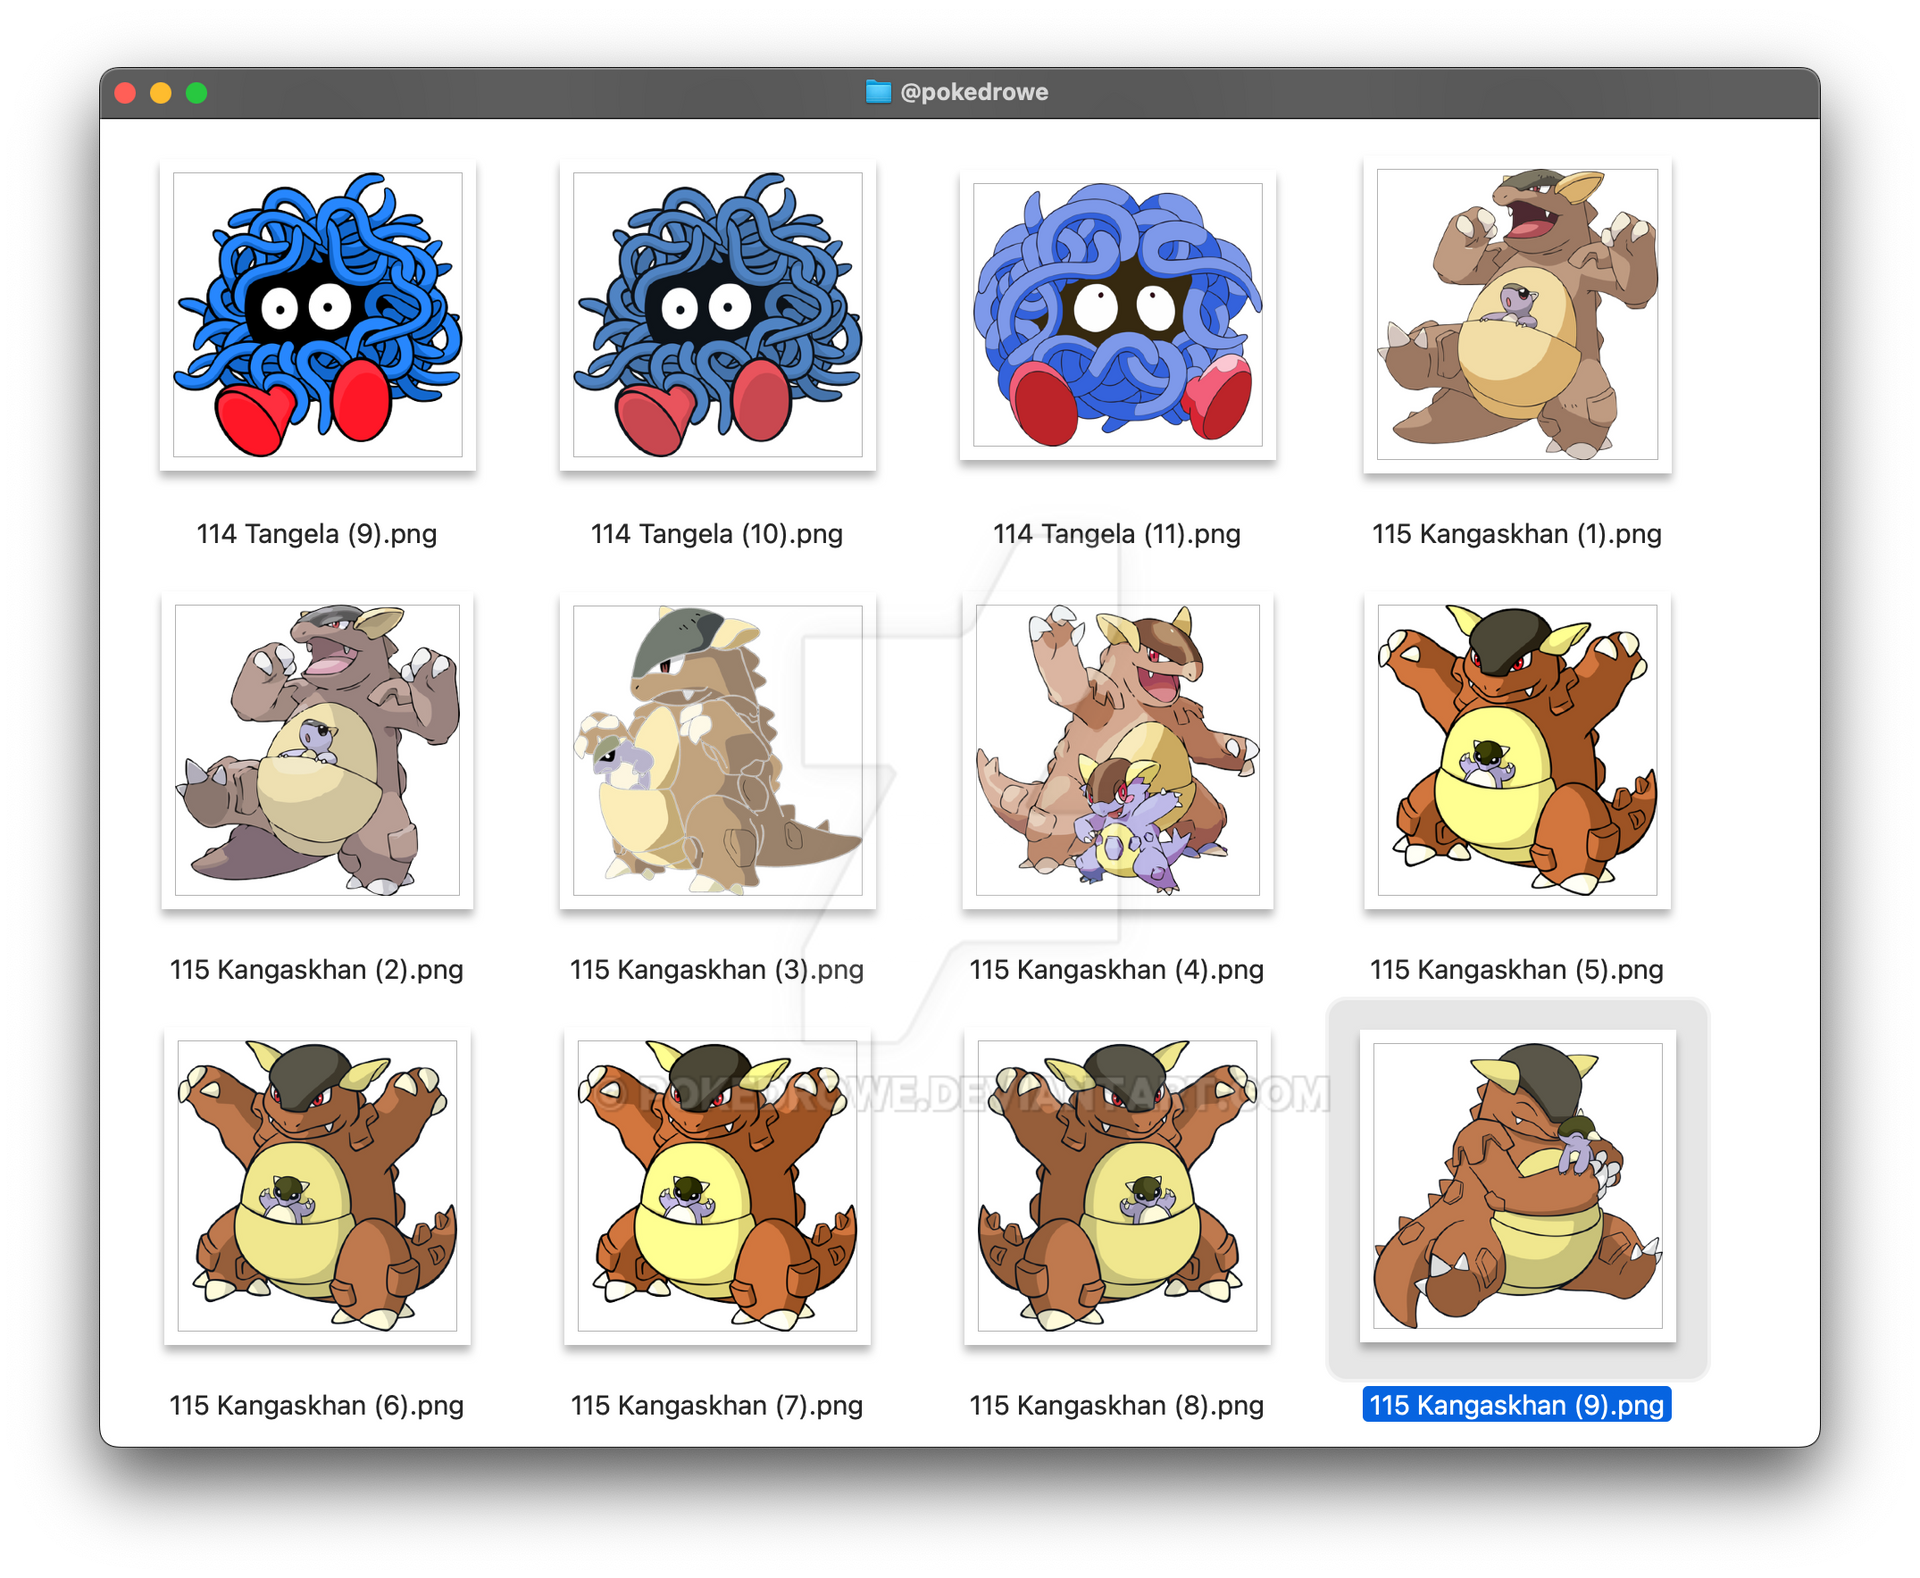The height and width of the screenshot is (1578, 1920).
Task: Select the 115 Kangaskhan (6).png thumbnail
Action: [317, 1186]
